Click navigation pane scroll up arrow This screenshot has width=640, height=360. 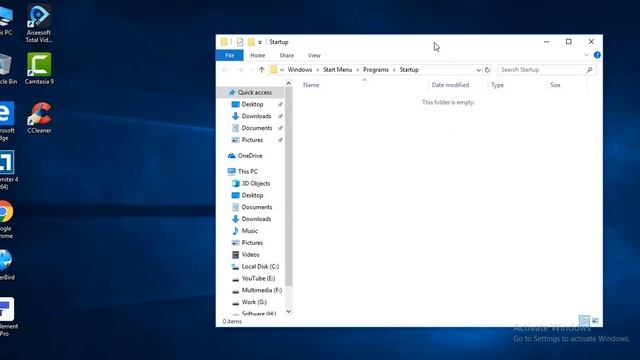click(289, 83)
